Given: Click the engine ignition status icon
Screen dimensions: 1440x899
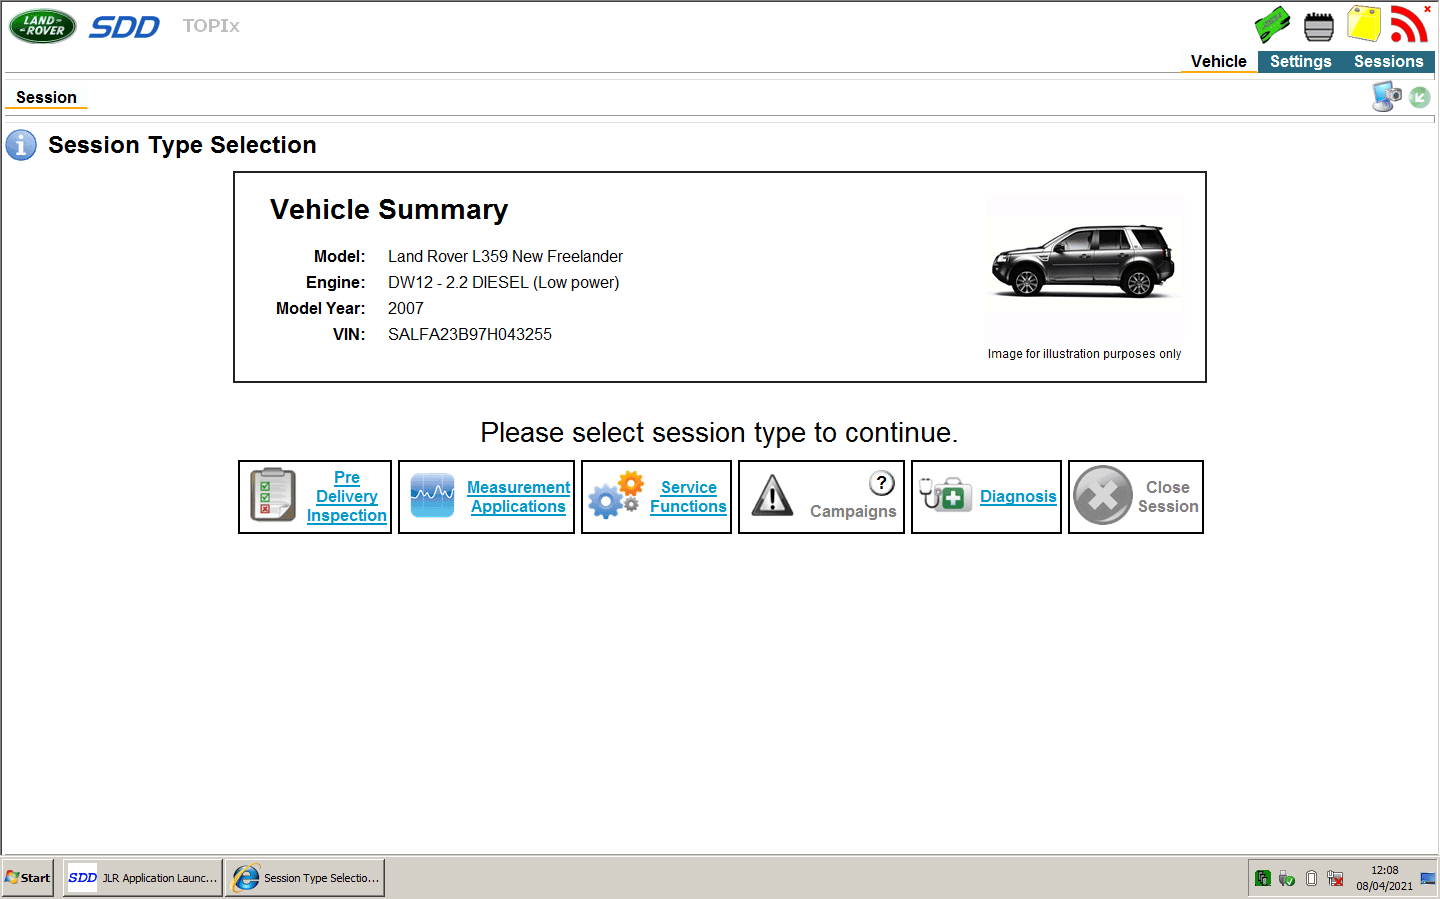Looking at the screenshot, I should pyautogui.click(x=1319, y=26).
